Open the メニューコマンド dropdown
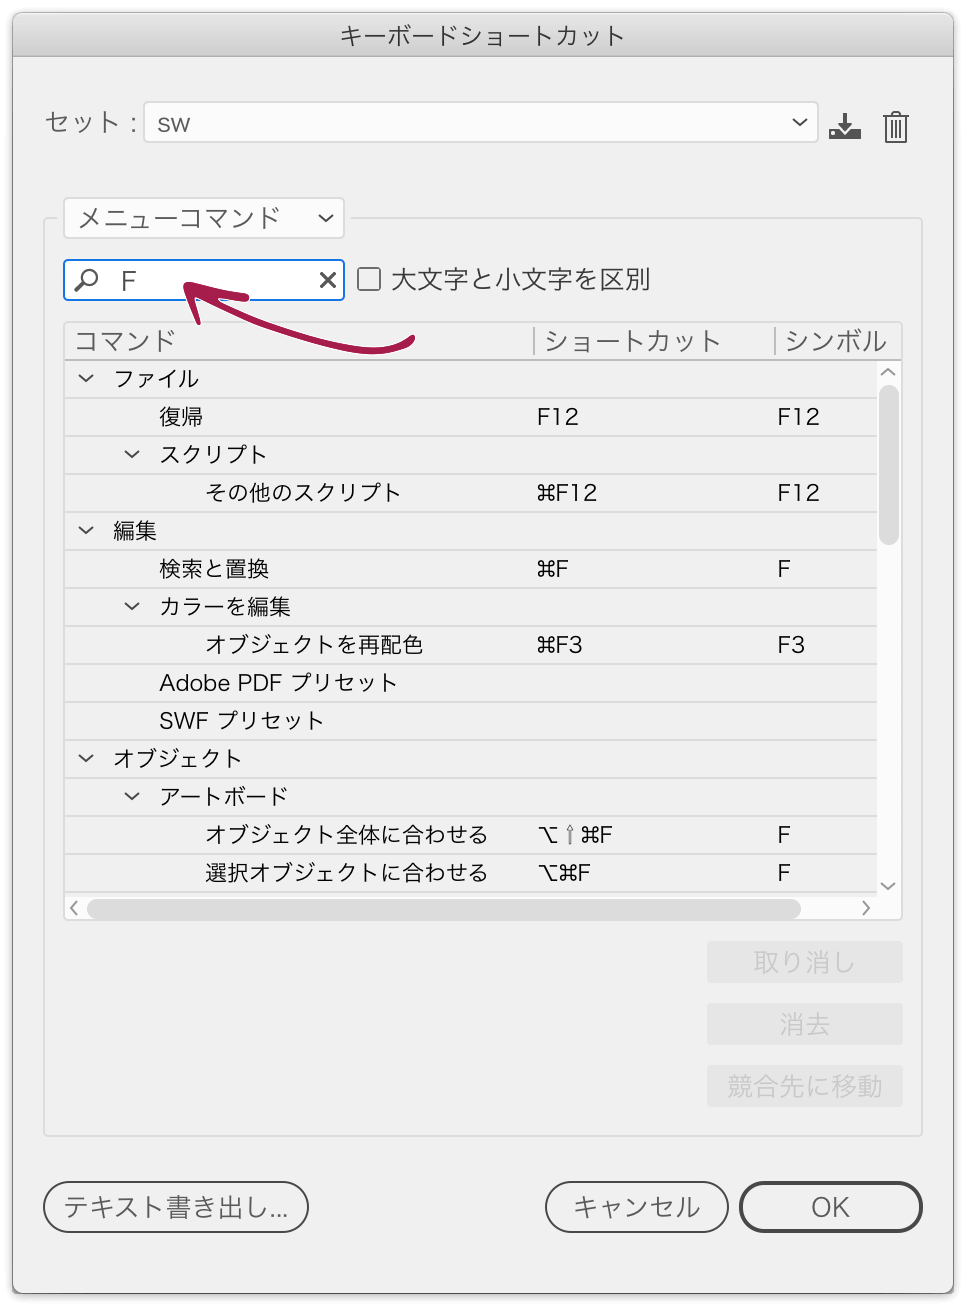The width and height of the screenshot is (966, 1306). (204, 218)
